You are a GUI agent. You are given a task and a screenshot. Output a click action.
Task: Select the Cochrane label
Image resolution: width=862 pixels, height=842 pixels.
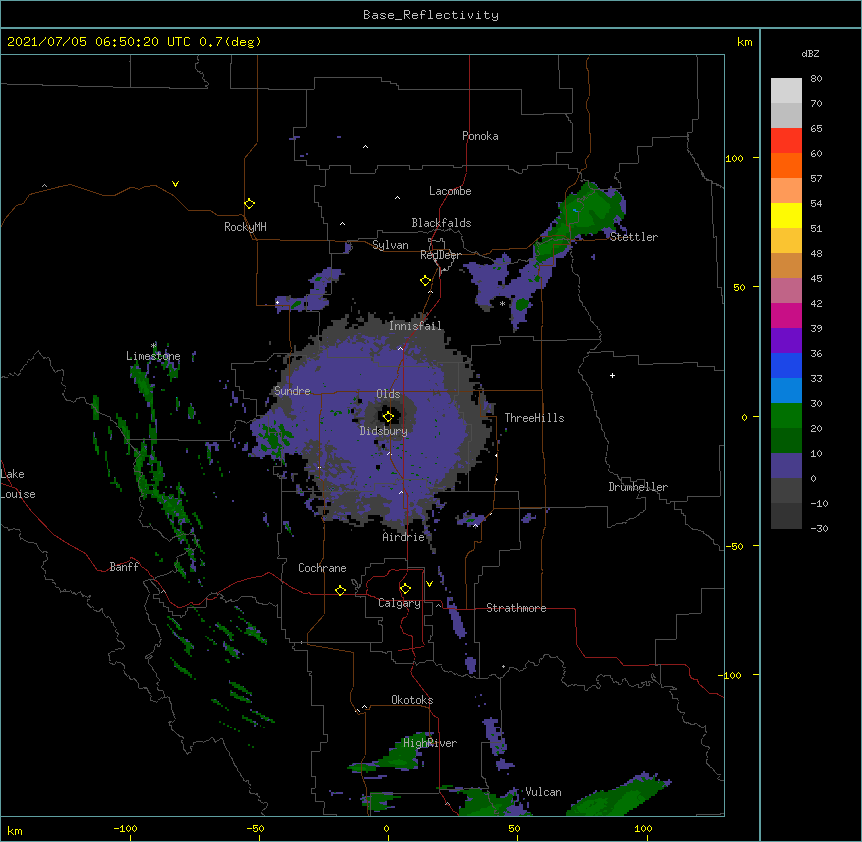(x=322, y=568)
